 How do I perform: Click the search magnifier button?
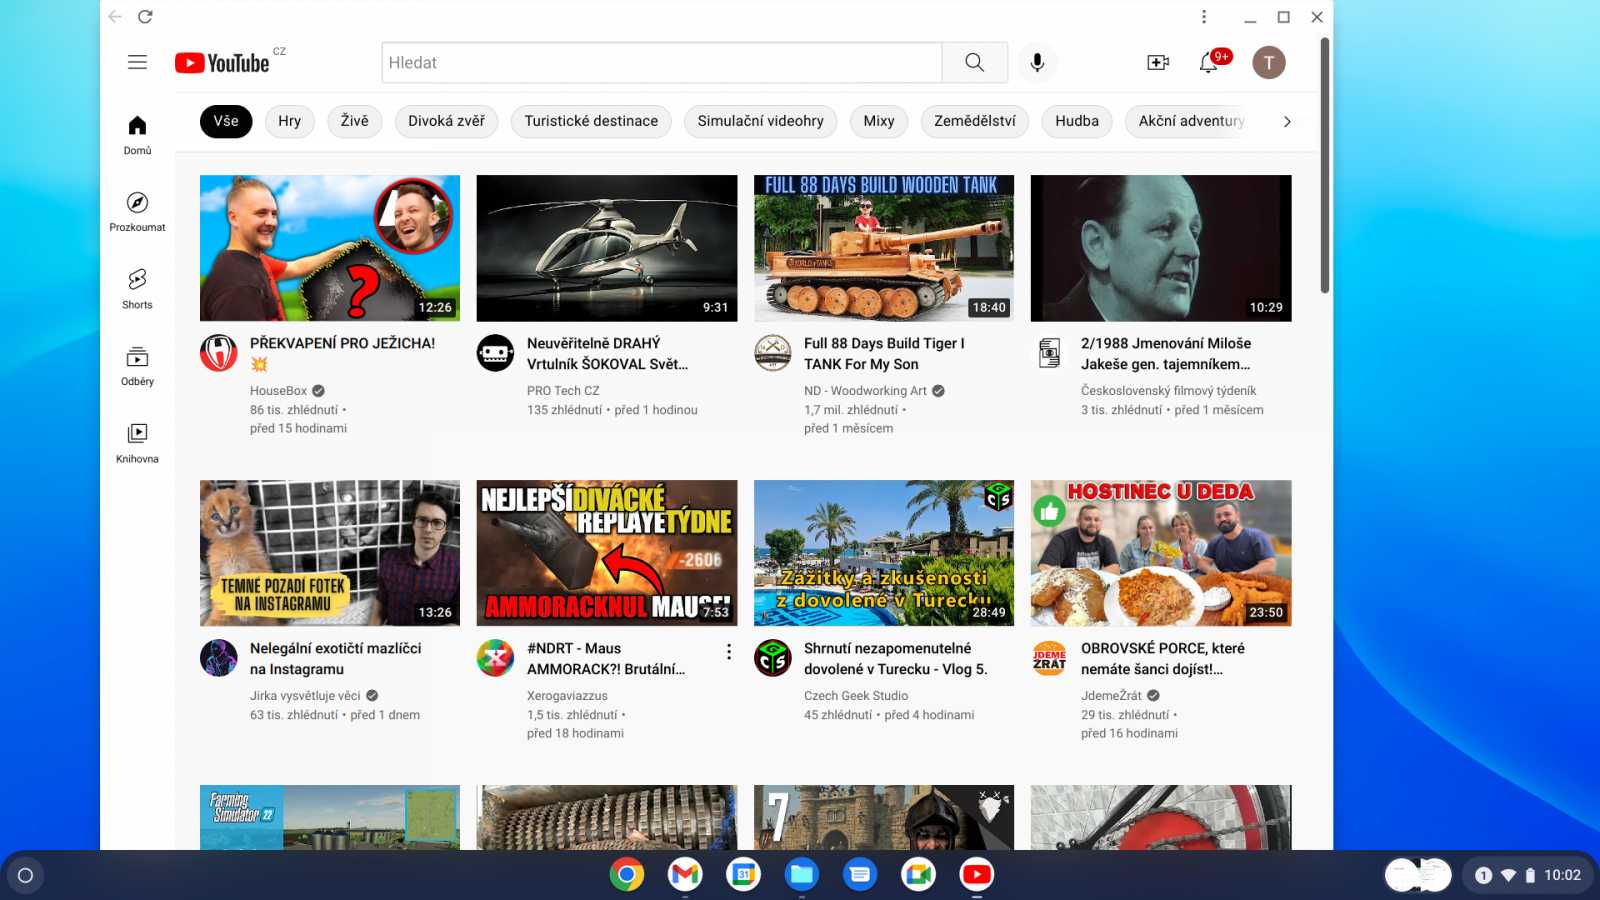[974, 62]
